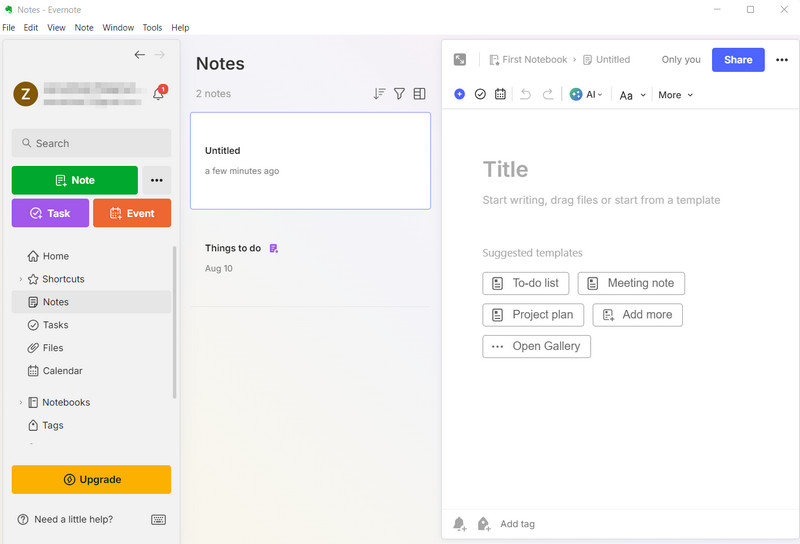Click the sidebar vertical scrollbar

point(174,322)
